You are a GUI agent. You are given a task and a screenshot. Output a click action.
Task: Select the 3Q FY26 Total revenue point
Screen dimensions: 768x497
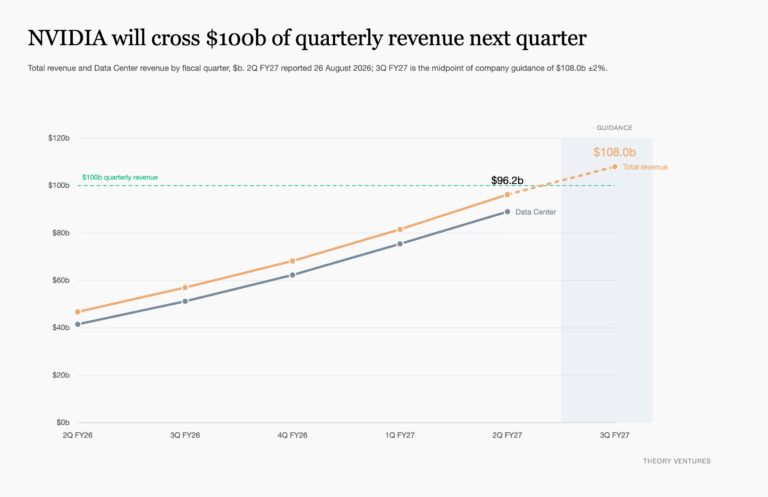point(185,287)
